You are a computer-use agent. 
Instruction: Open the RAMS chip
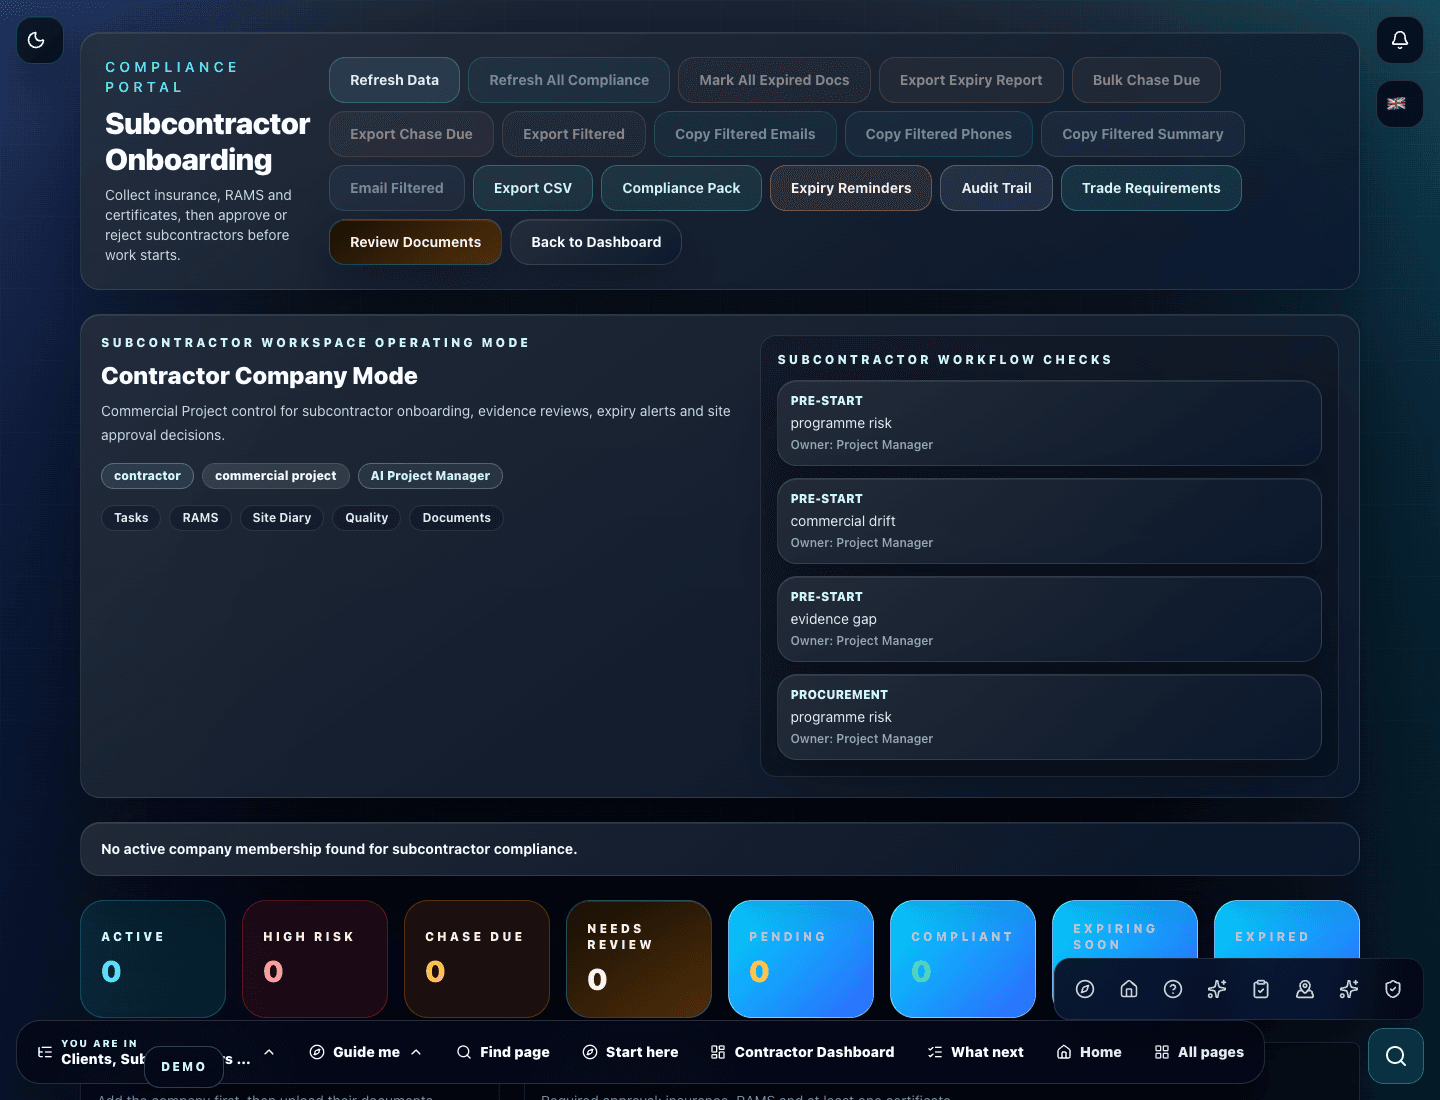pyautogui.click(x=200, y=518)
